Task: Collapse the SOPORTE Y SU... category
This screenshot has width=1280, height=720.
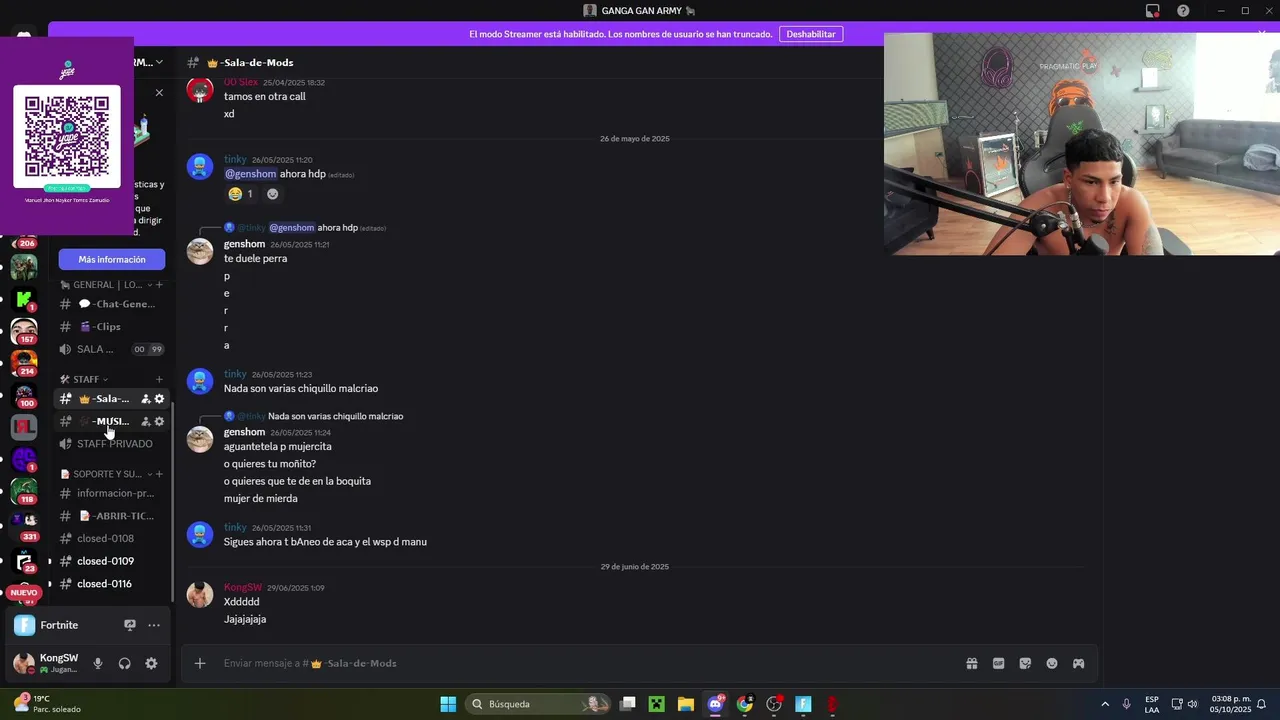Action: pos(106,474)
